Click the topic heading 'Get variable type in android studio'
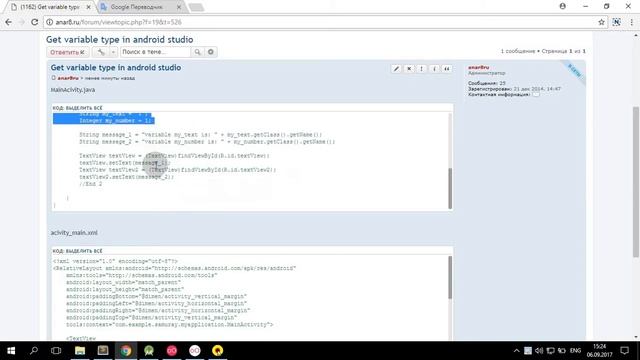Image resolution: width=640 pixels, height=360 pixels. pyautogui.click(x=120, y=40)
